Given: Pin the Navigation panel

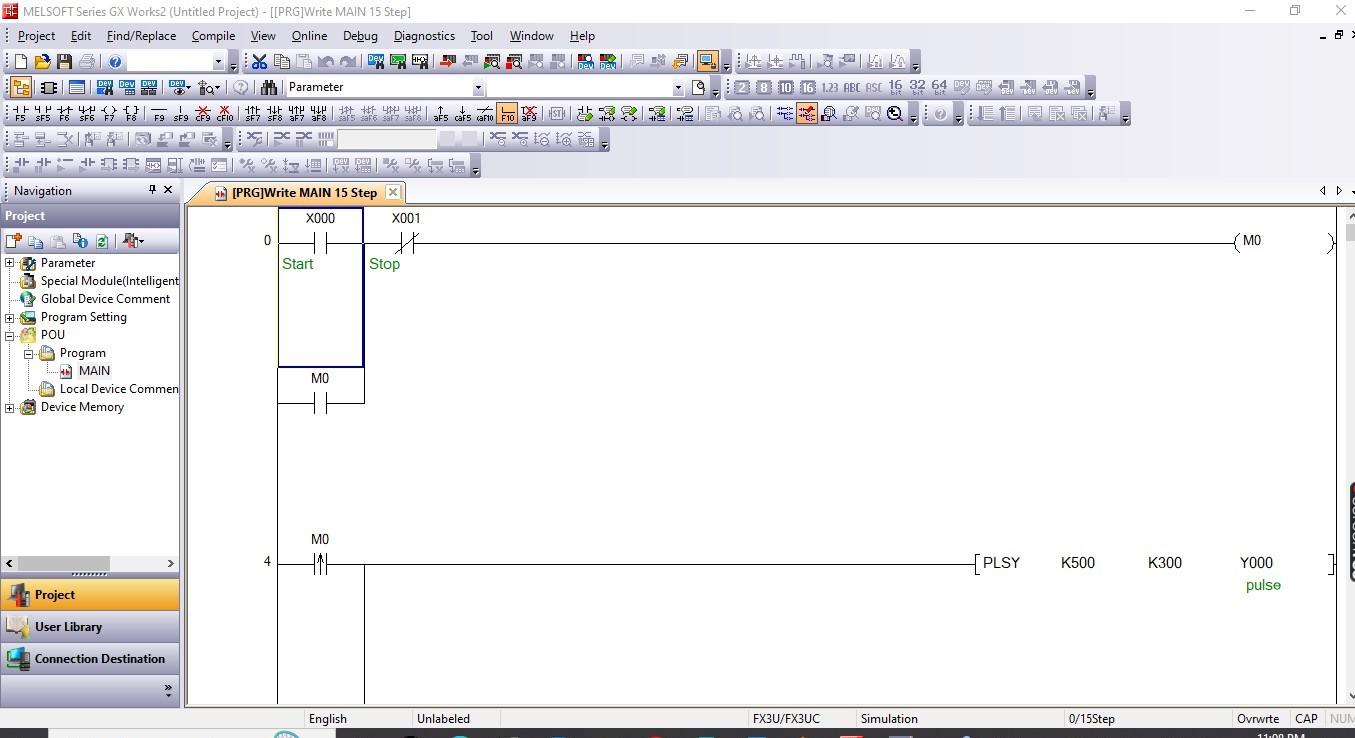Looking at the screenshot, I should 152,190.
